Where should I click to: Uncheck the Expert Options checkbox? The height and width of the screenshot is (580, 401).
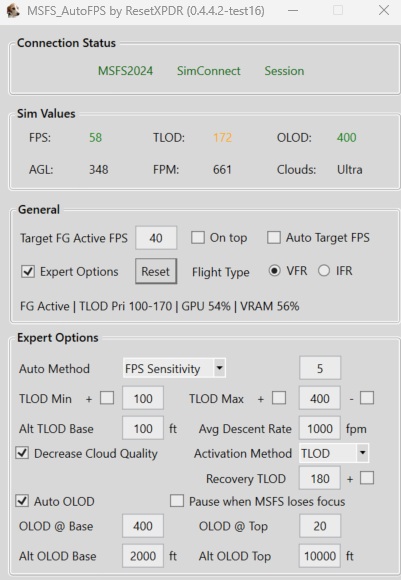click(x=28, y=272)
